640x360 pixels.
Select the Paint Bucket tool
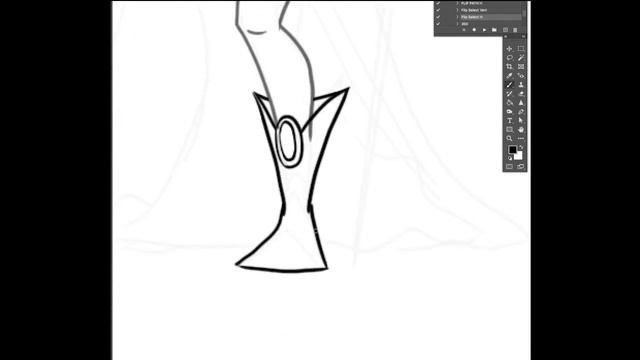click(509, 102)
